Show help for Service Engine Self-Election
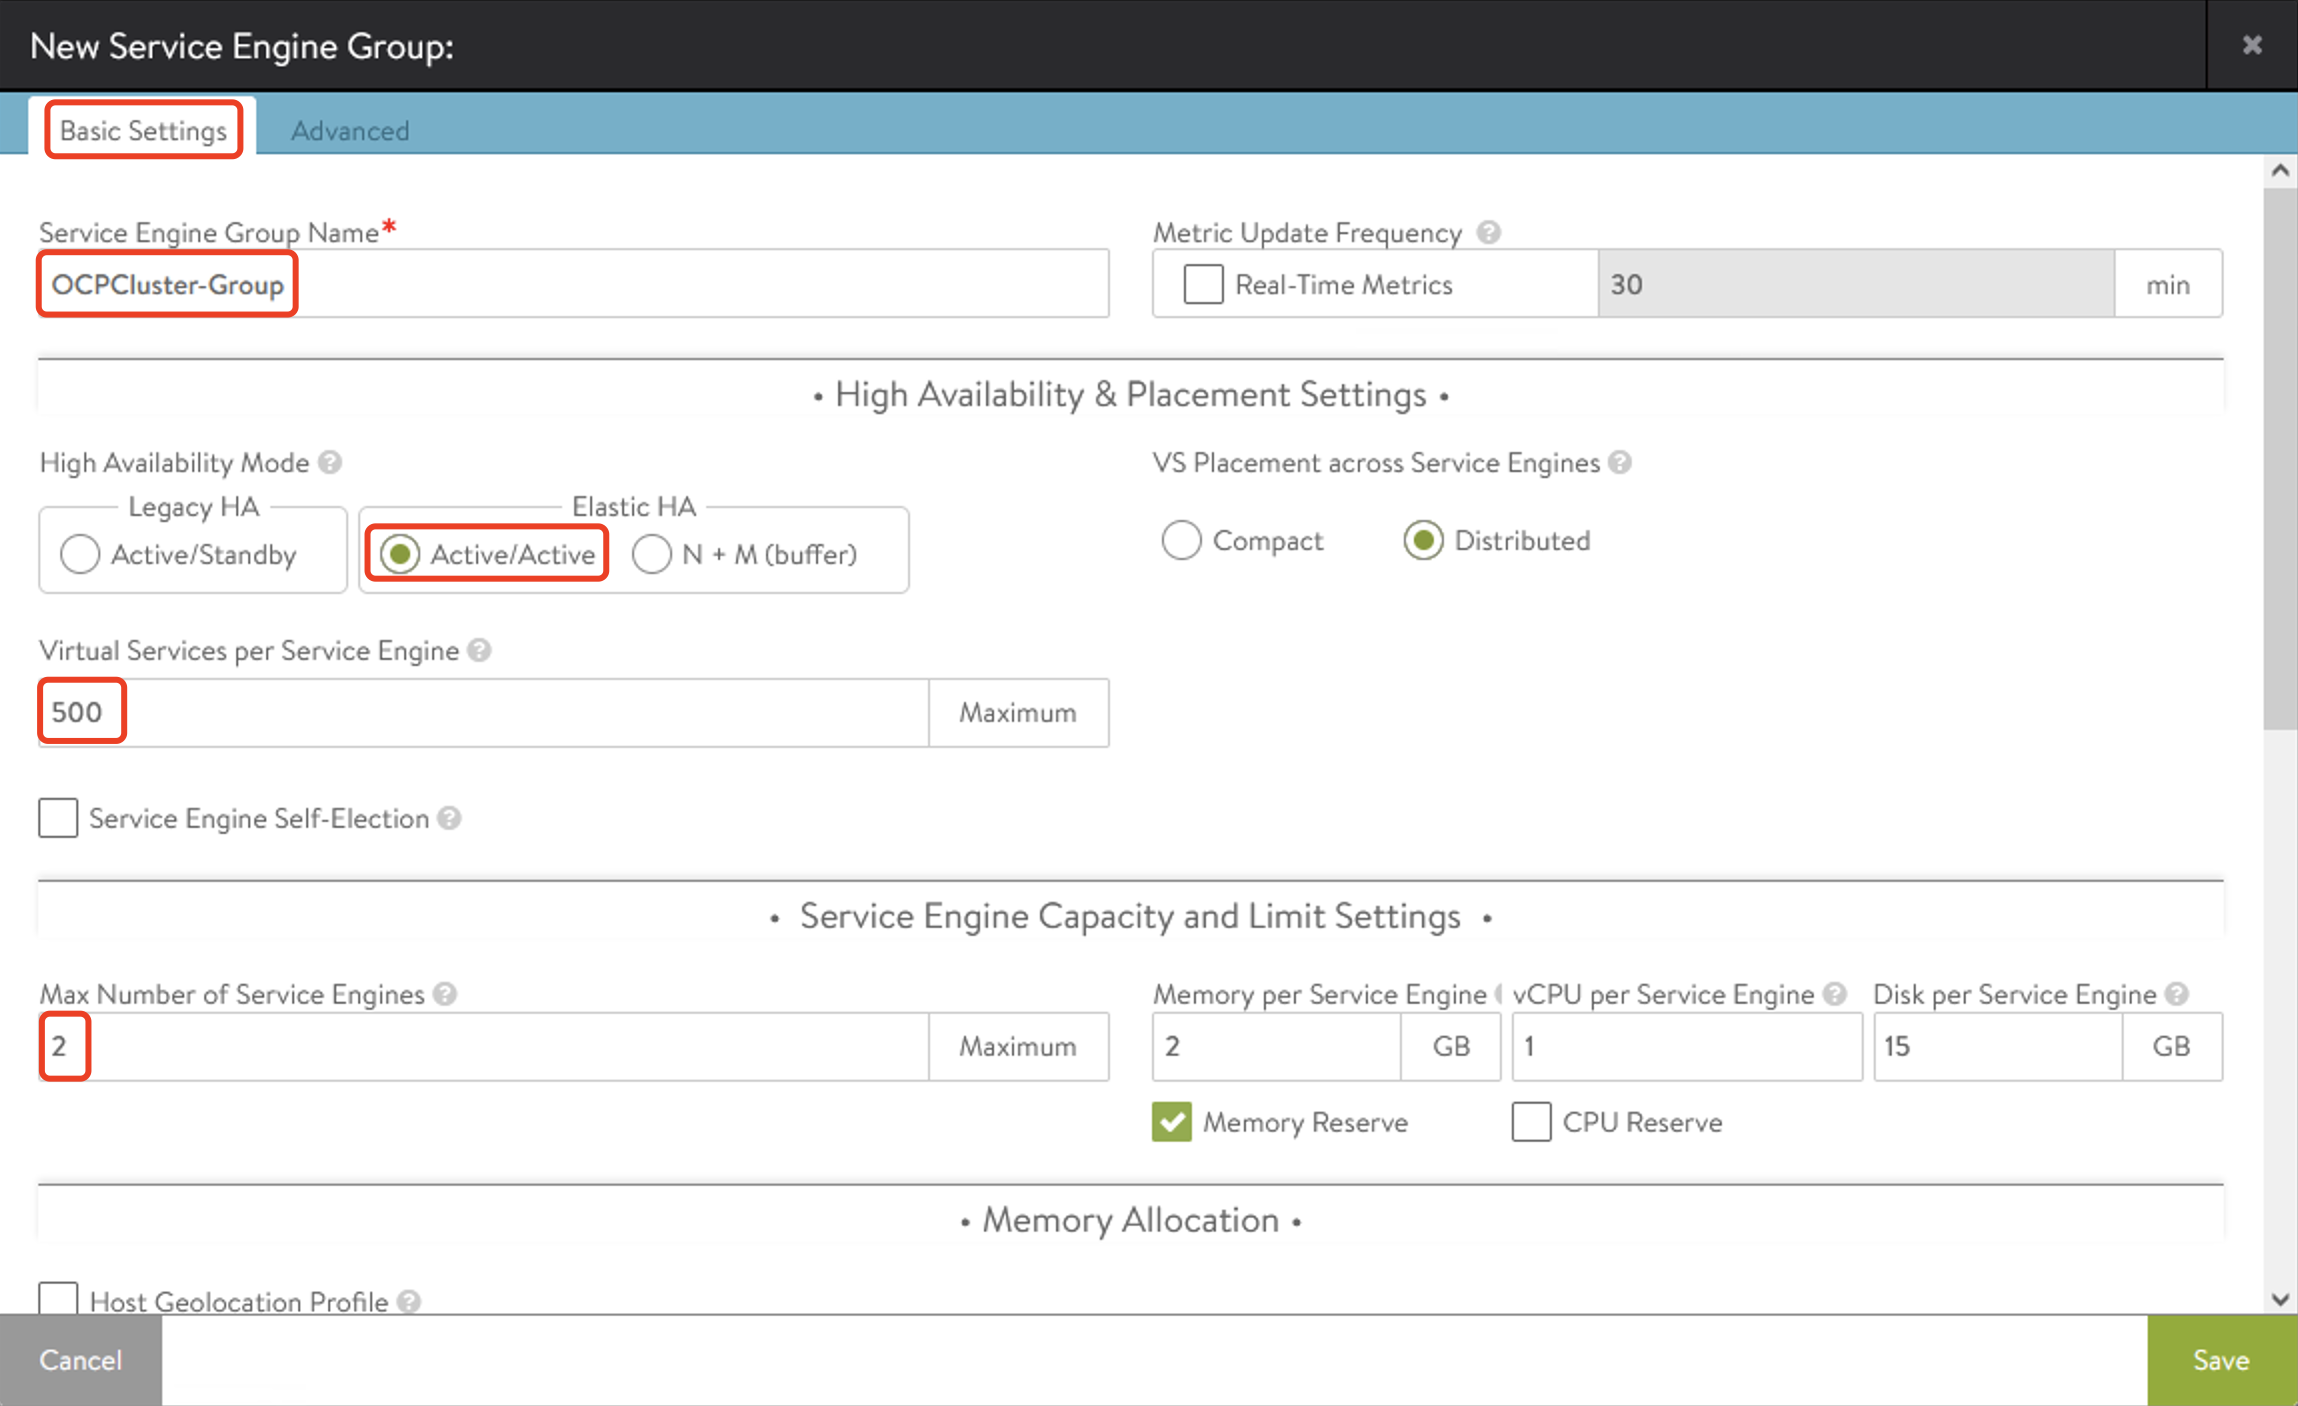Image resolution: width=2298 pixels, height=1406 pixels. 450,818
